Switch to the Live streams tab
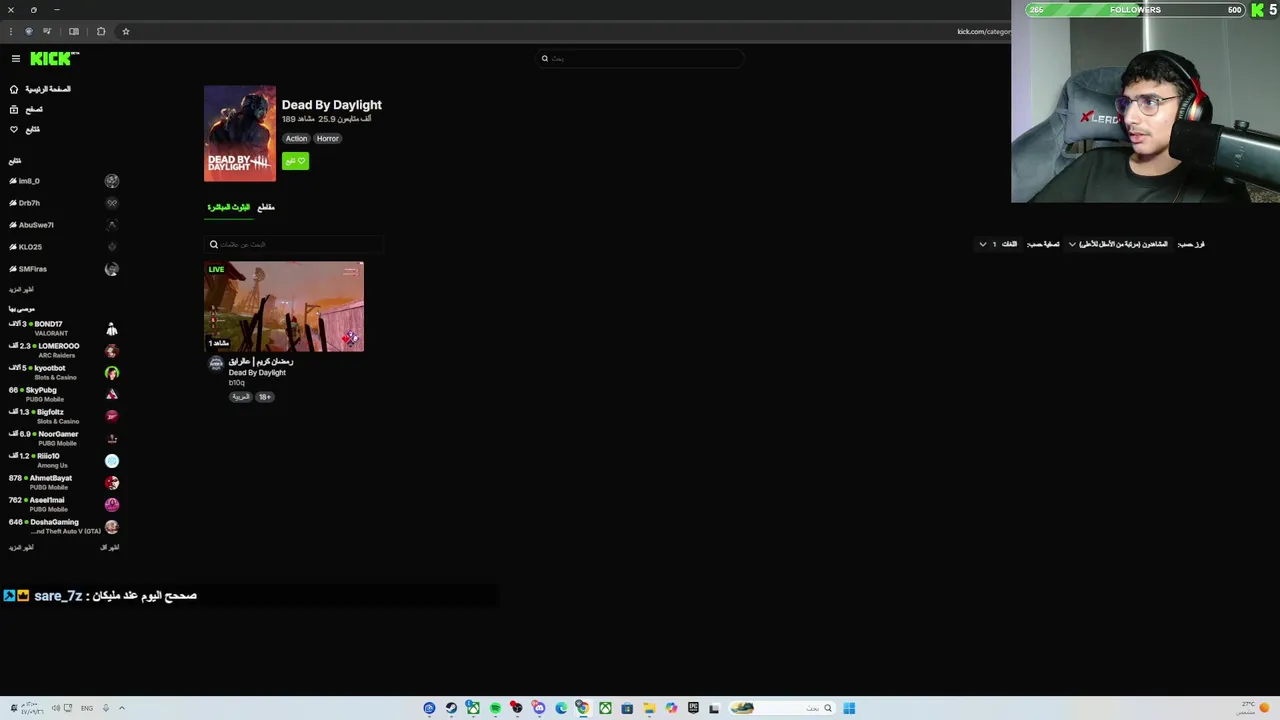 [x=229, y=207]
